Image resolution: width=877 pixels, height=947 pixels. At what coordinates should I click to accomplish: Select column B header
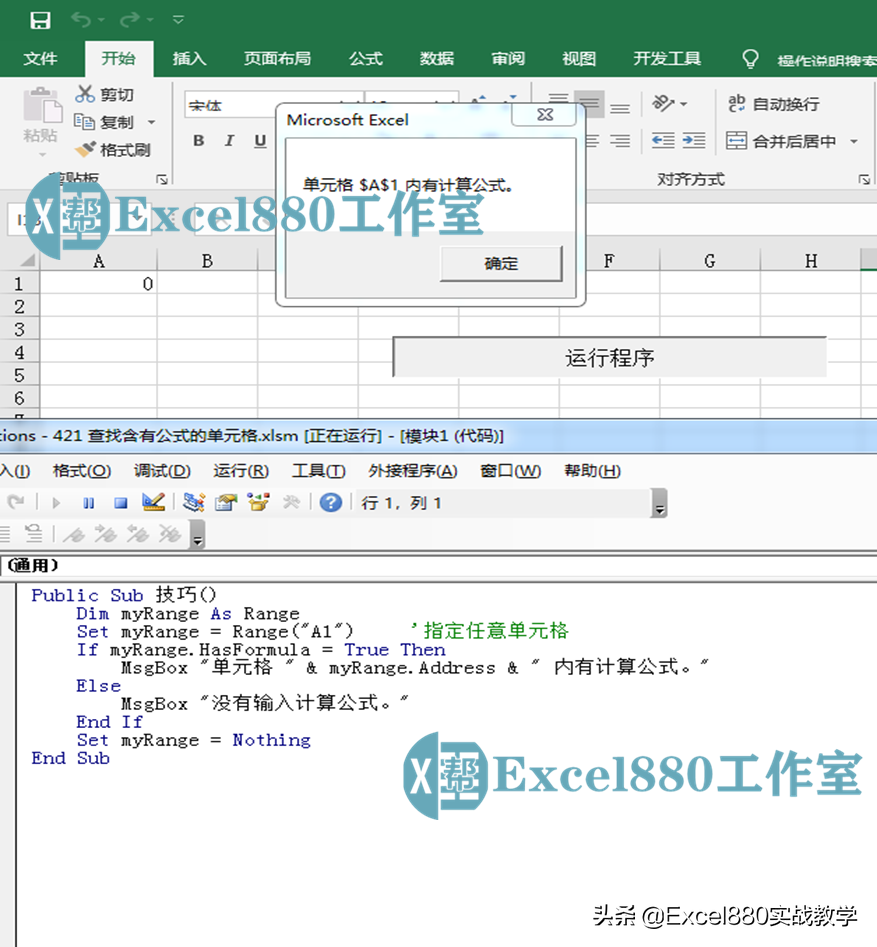tap(207, 261)
